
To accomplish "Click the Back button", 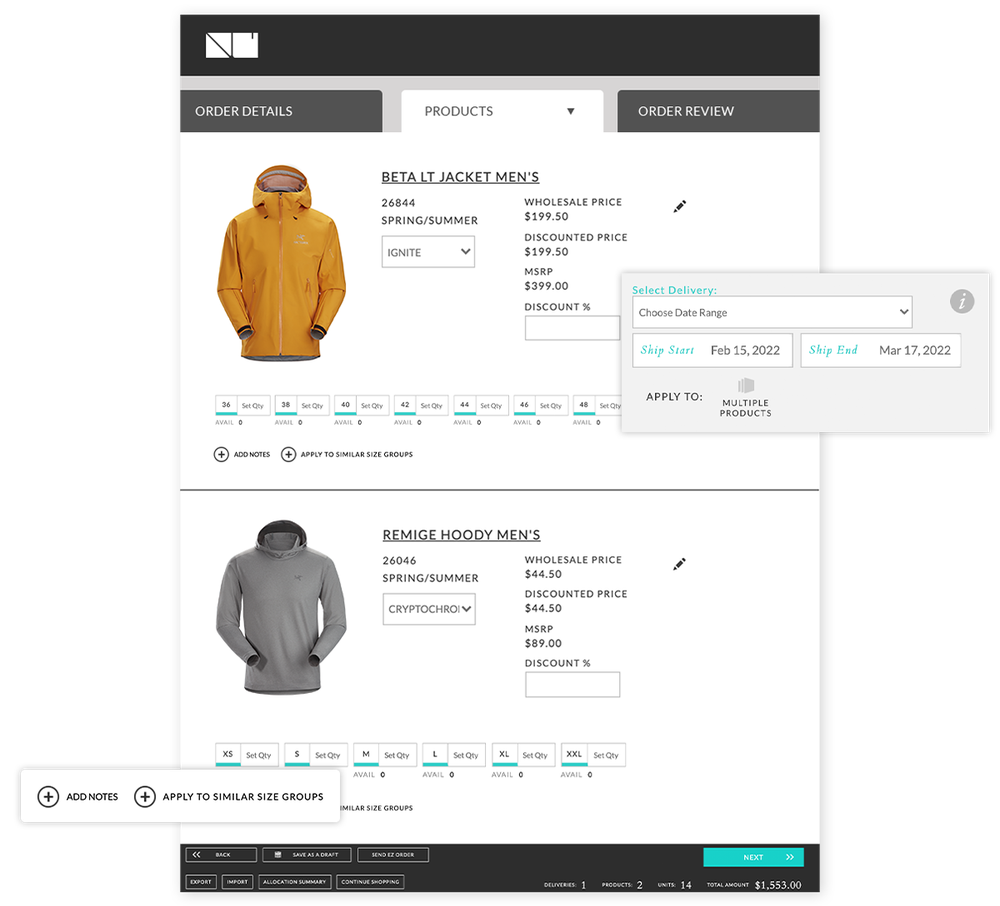I will [221, 854].
